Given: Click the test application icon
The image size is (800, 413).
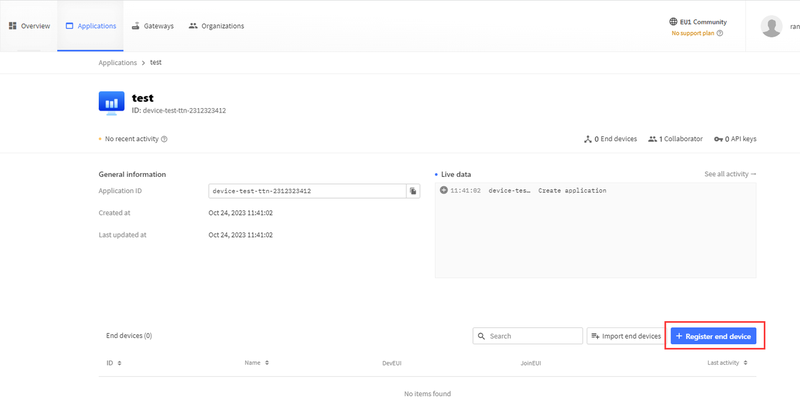Looking at the screenshot, I should click(110, 103).
